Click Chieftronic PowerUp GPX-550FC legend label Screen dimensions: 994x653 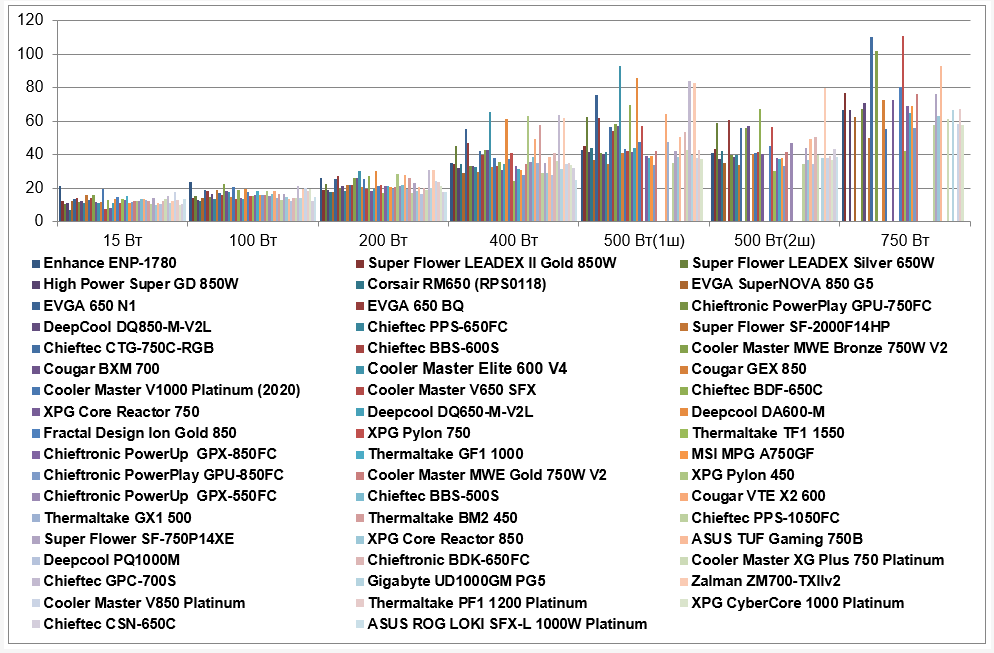pyautogui.click(x=160, y=496)
